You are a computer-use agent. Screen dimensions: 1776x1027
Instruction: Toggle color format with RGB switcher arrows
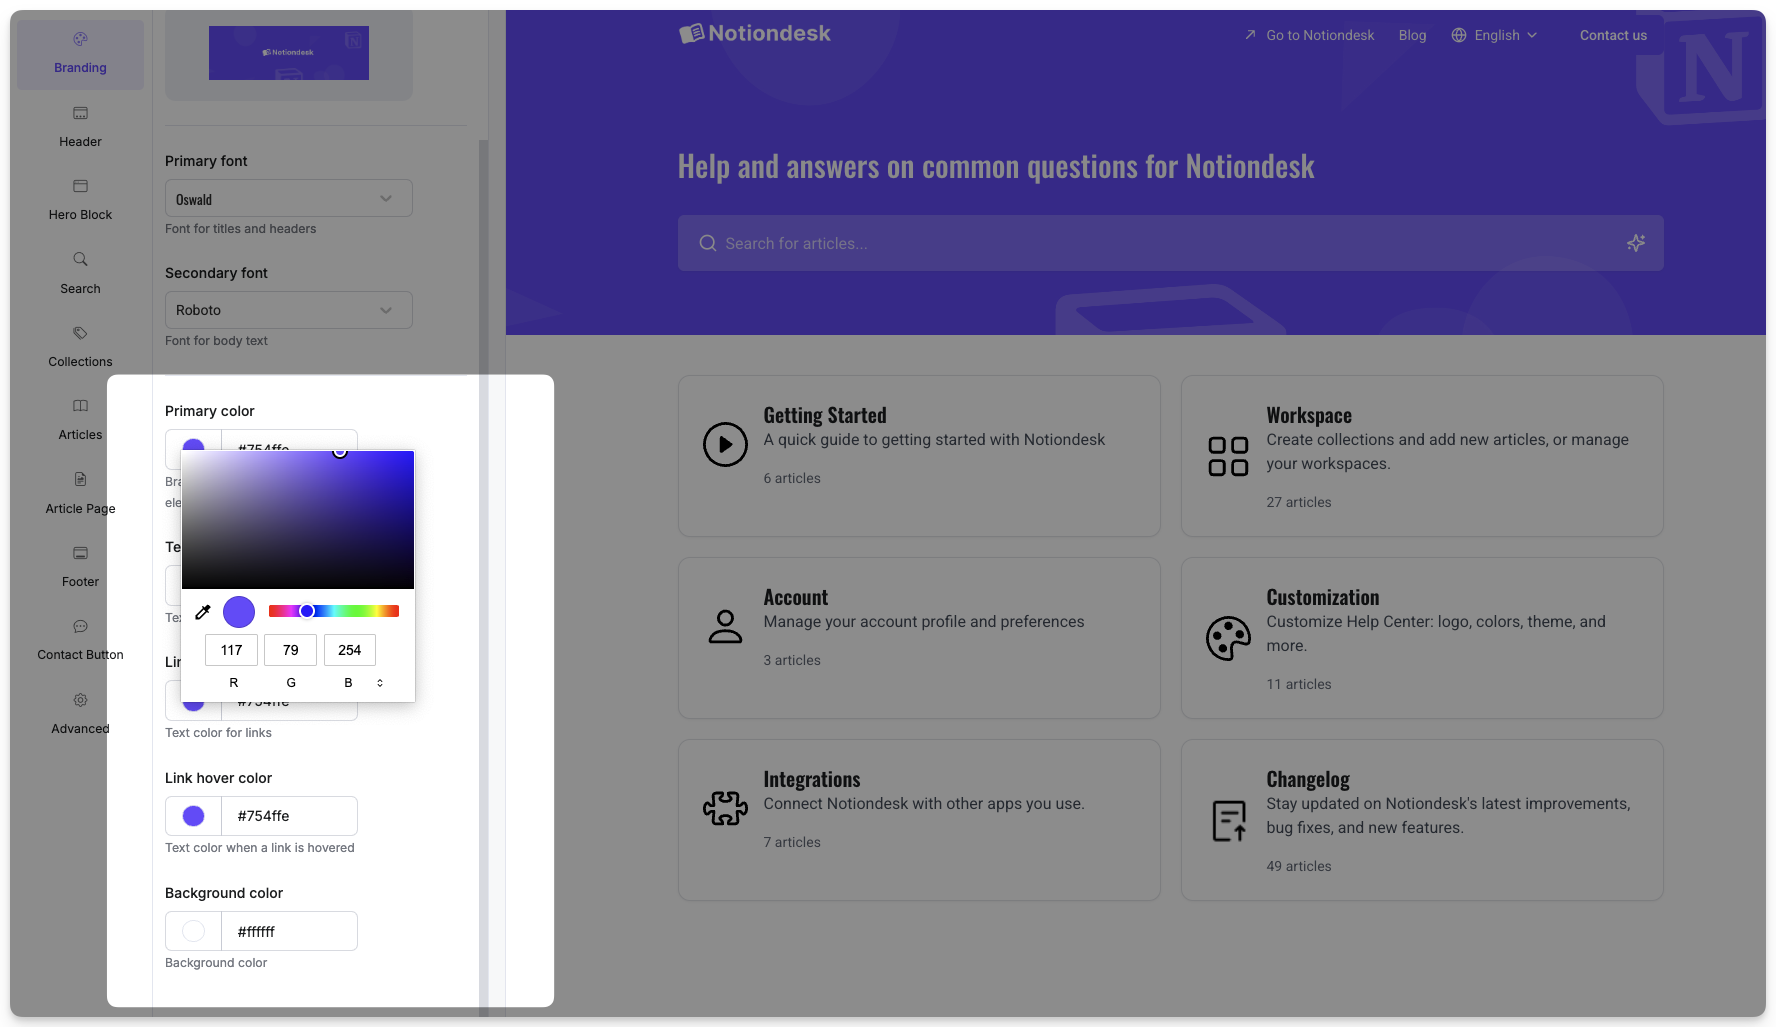[x=380, y=683]
